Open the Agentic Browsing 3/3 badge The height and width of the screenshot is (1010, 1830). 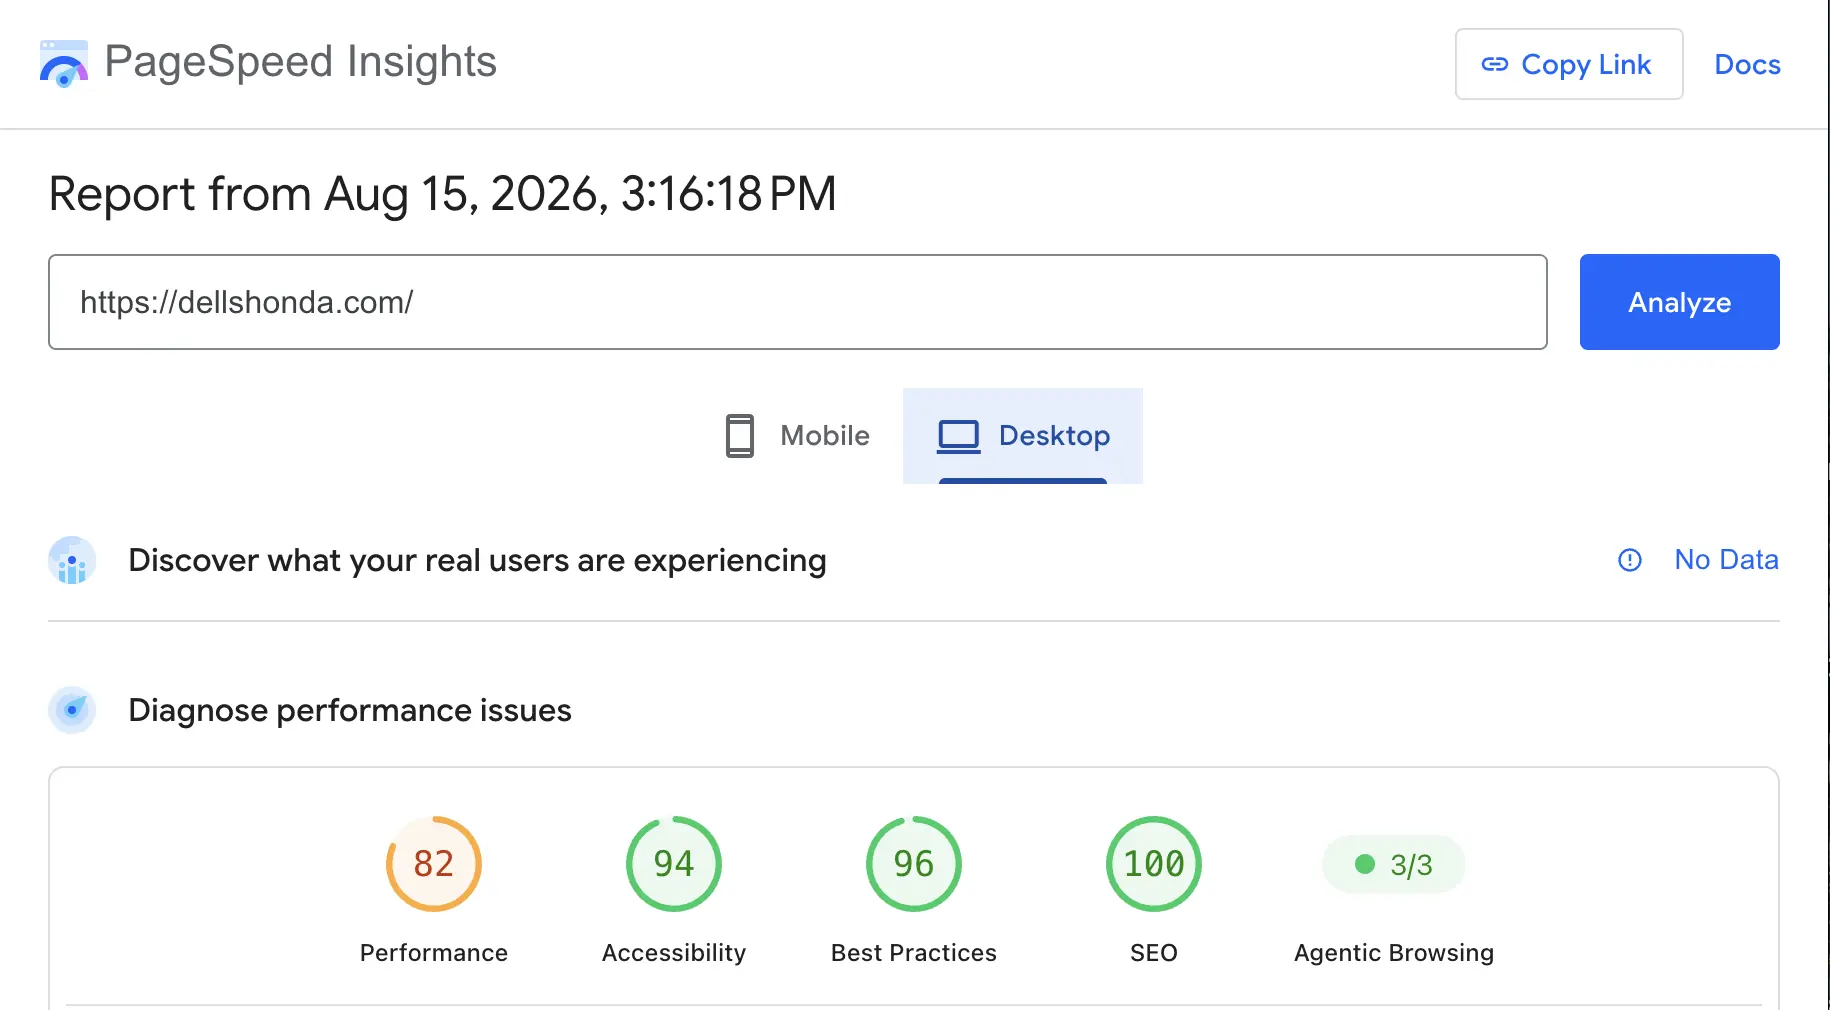click(1394, 864)
